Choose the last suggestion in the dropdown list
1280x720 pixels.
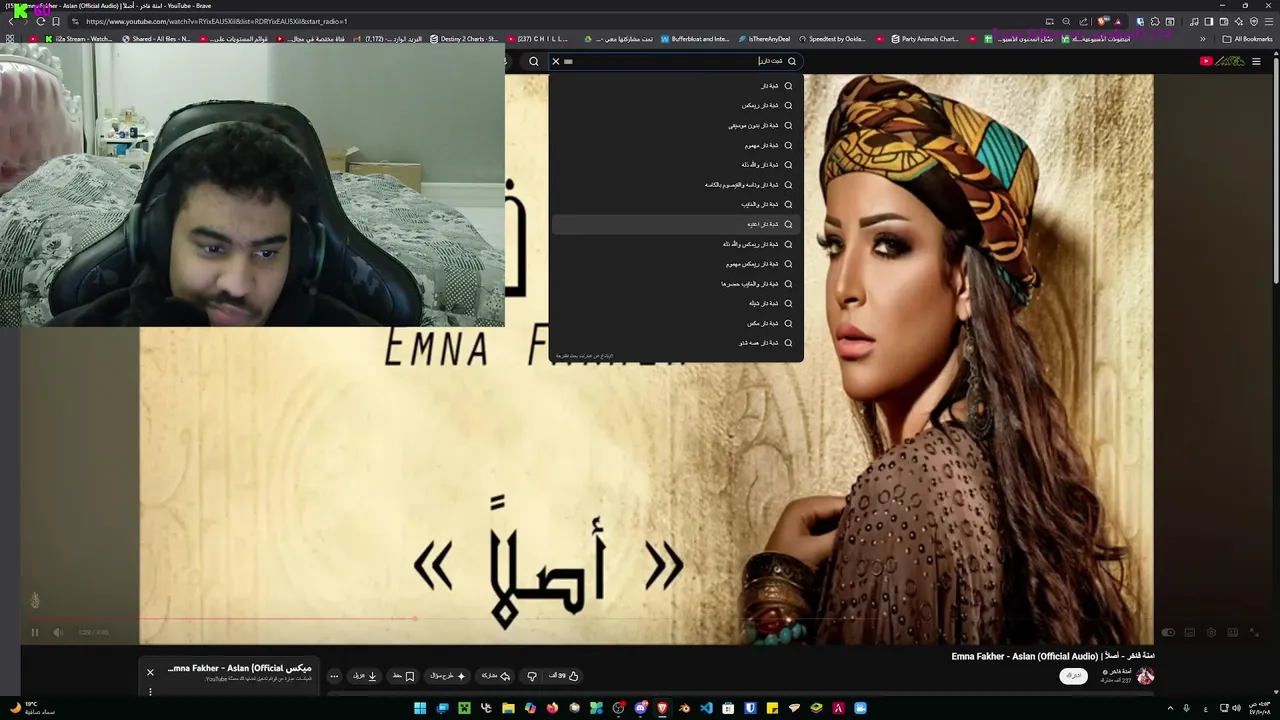(675, 343)
